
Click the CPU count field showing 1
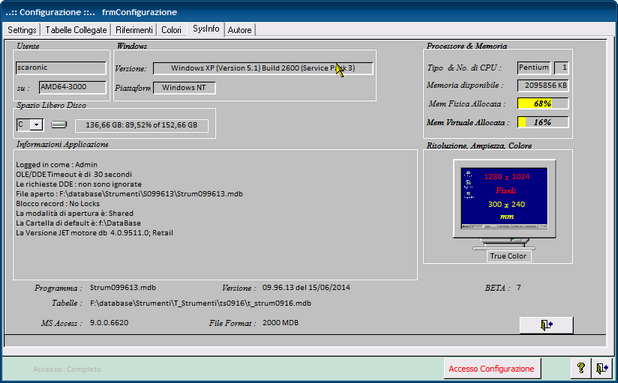pyautogui.click(x=561, y=67)
